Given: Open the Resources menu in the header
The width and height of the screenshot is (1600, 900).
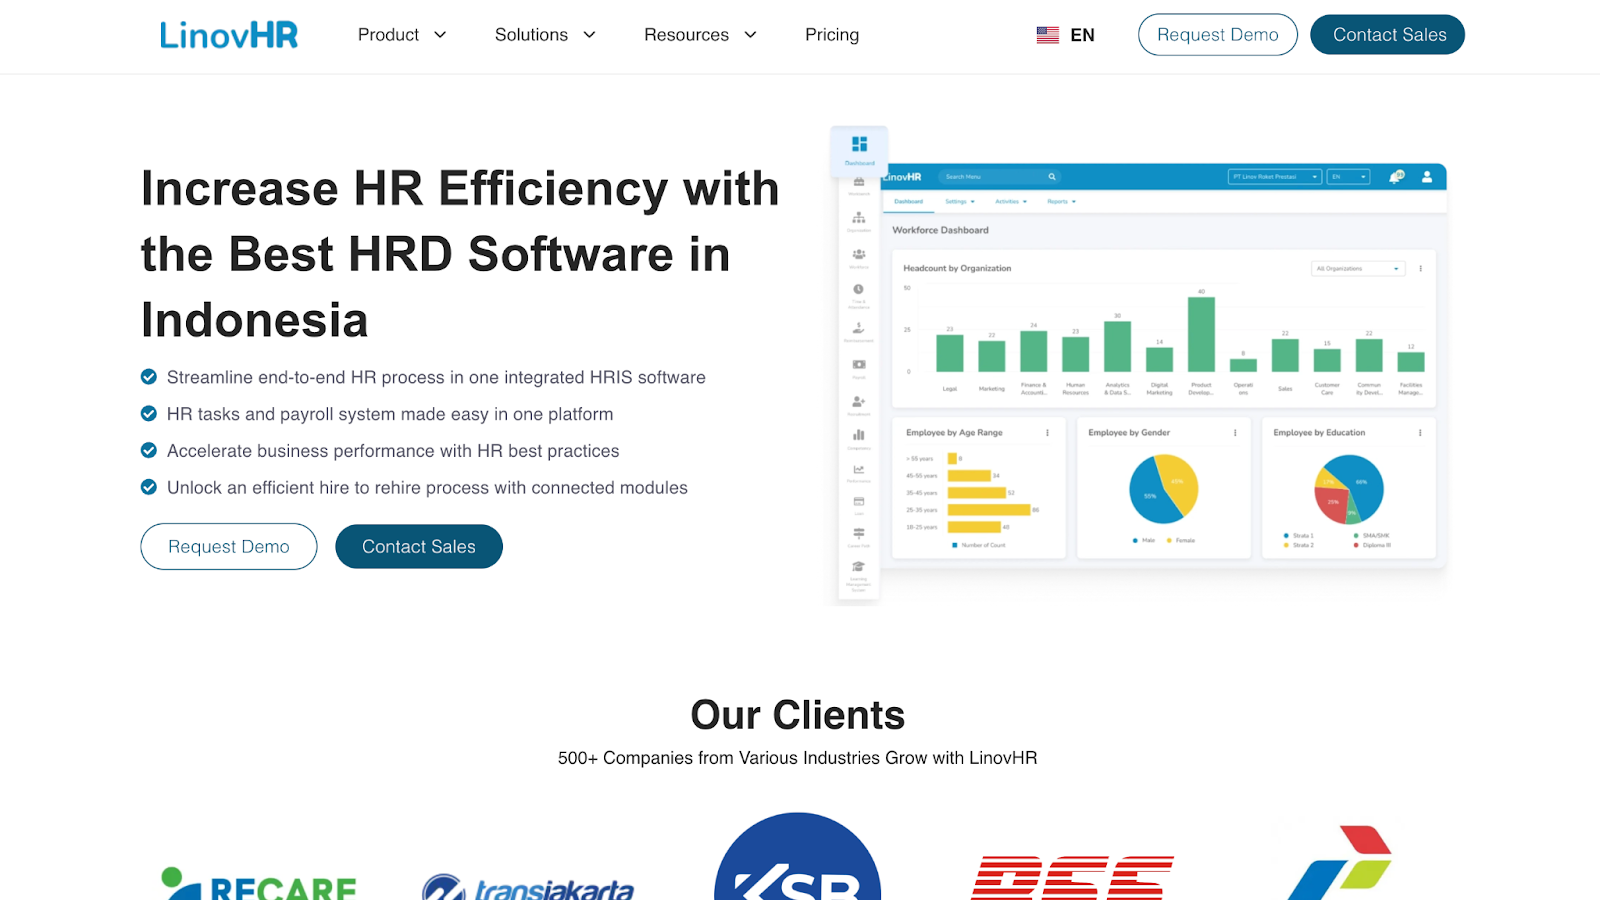Looking at the screenshot, I should 700,35.
